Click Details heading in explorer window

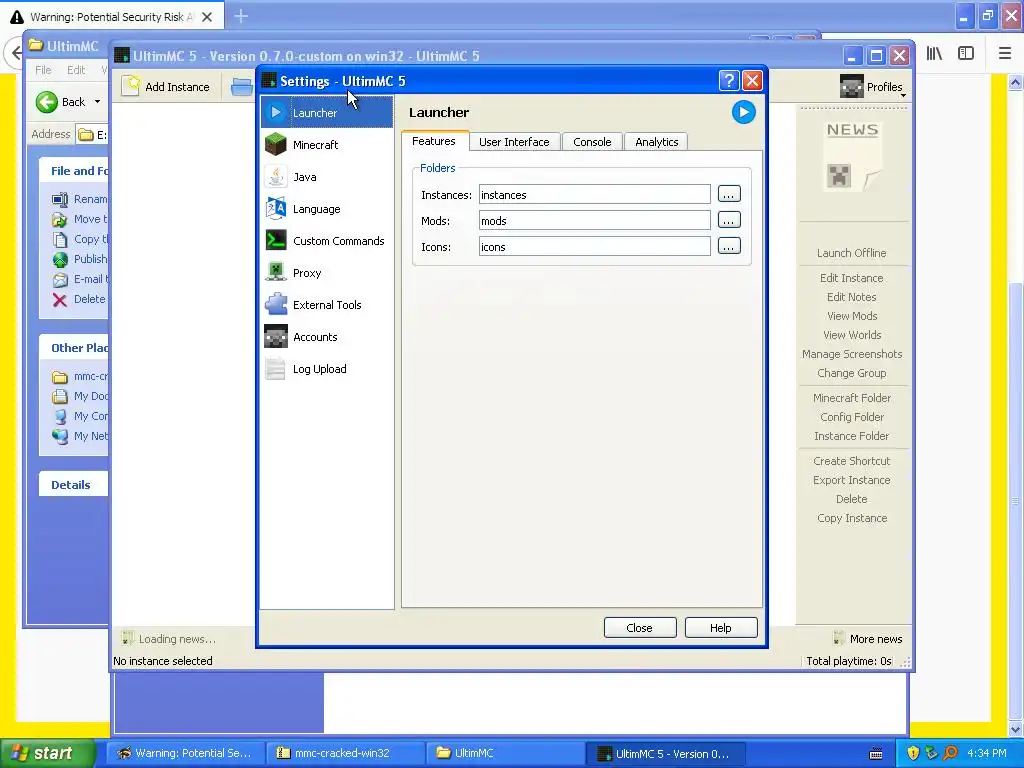point(71,485)
